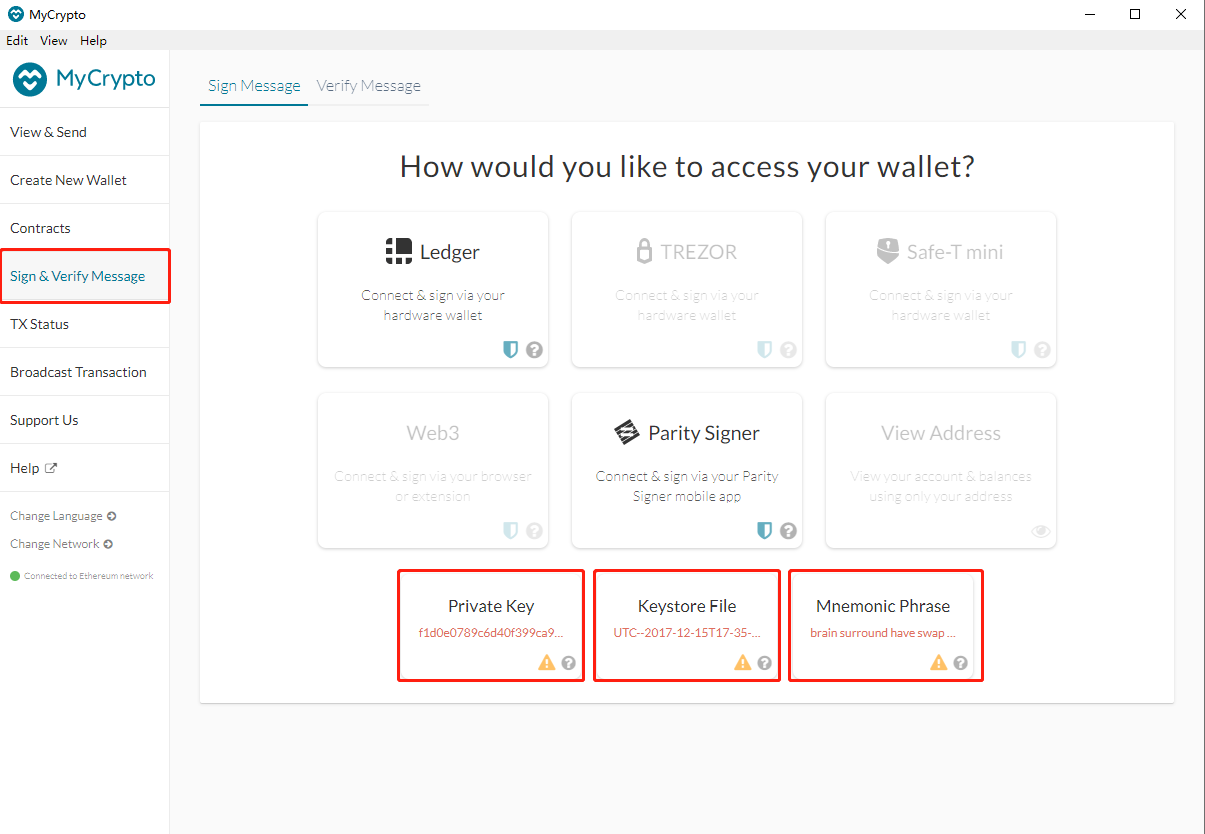Click the green Ethereum network connection indicator
This screenshot has width=1205, height=834.
pyautogui.click(x=15, y=576)
